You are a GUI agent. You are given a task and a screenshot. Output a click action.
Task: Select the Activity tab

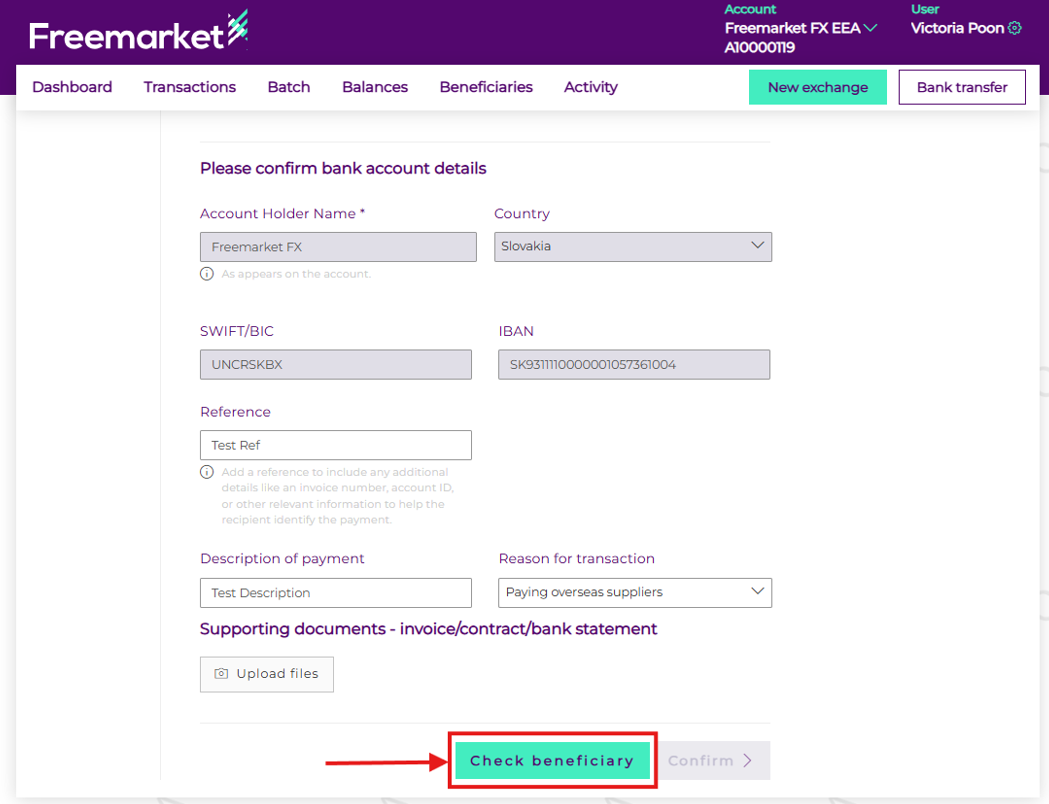coord(591,87)
